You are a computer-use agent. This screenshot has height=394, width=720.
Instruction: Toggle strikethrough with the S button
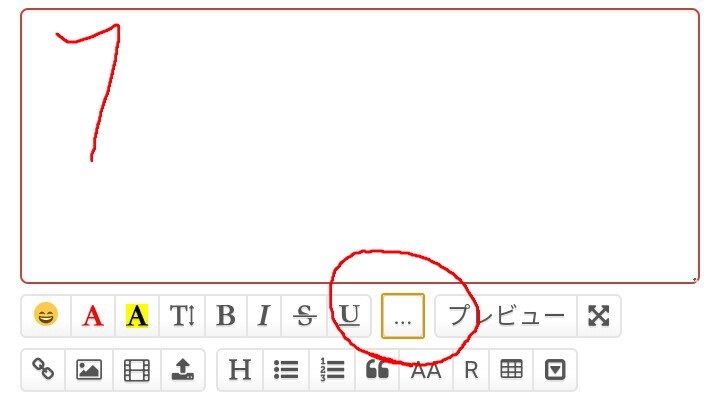[304, 316]
